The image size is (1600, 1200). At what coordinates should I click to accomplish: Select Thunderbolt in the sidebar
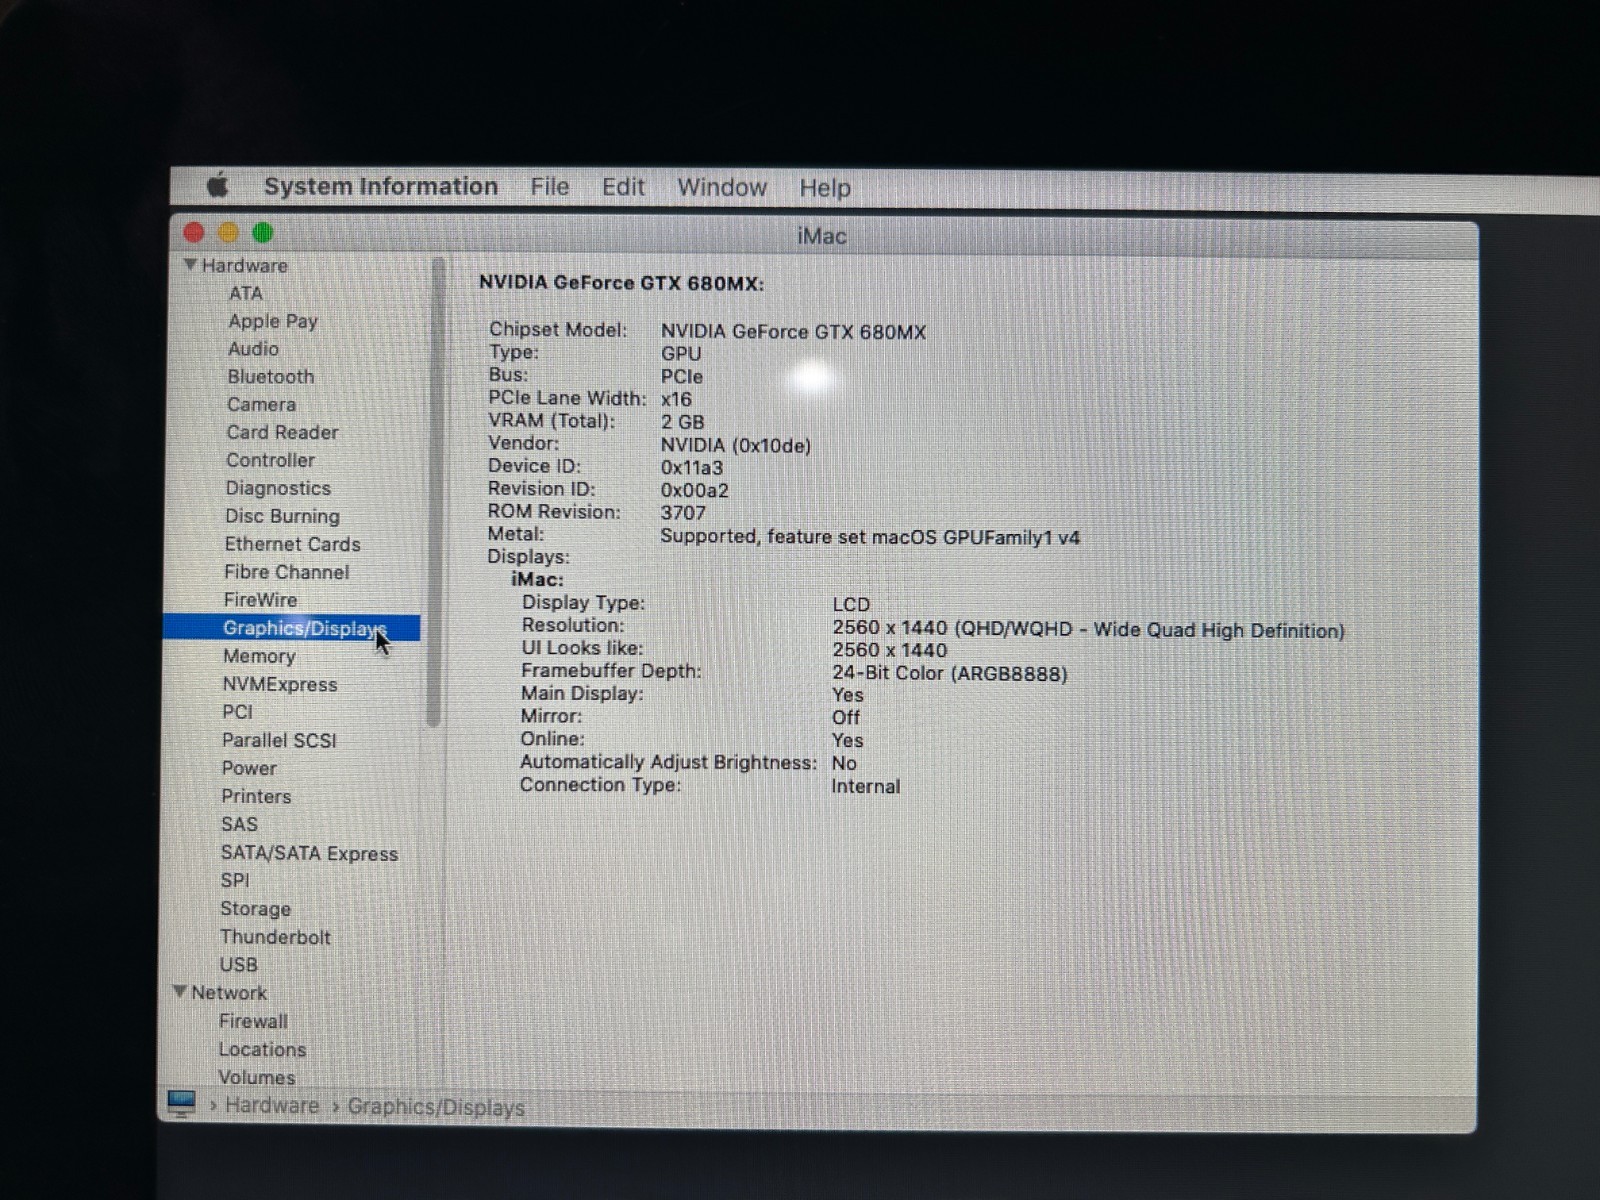(x=275, y=937)
